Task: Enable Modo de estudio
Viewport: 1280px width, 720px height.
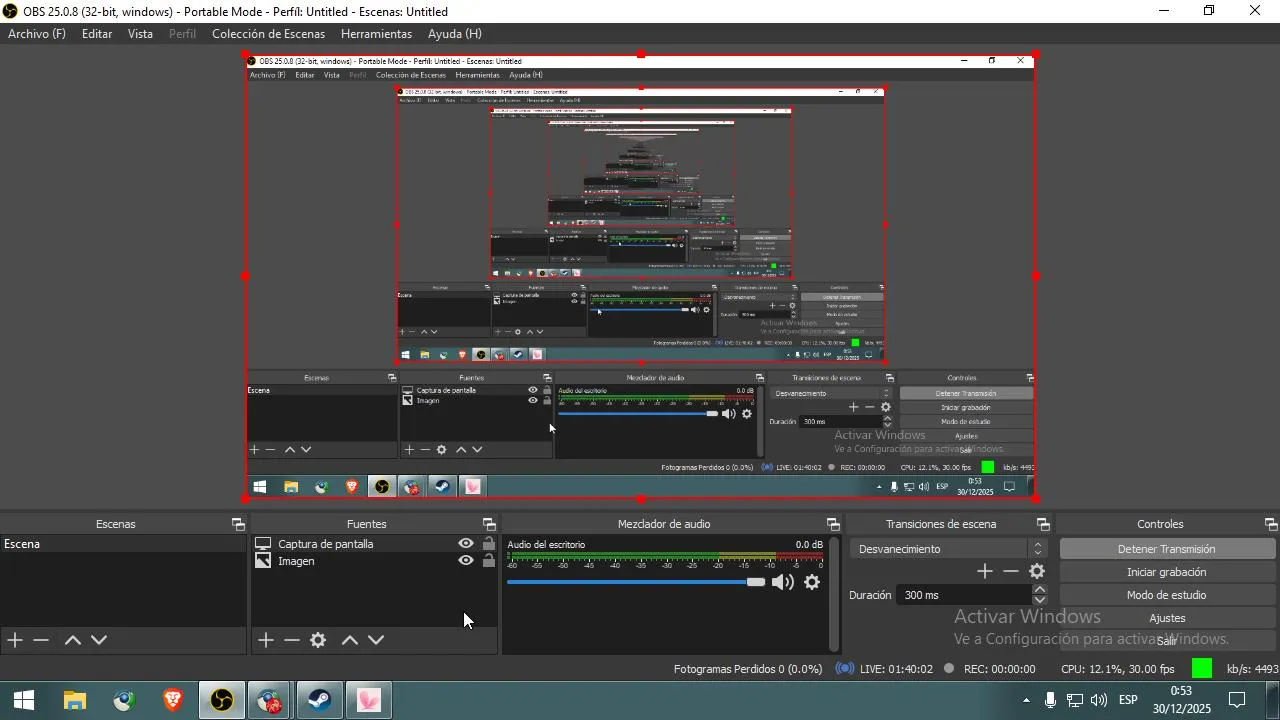Action: pos(1167,595)
